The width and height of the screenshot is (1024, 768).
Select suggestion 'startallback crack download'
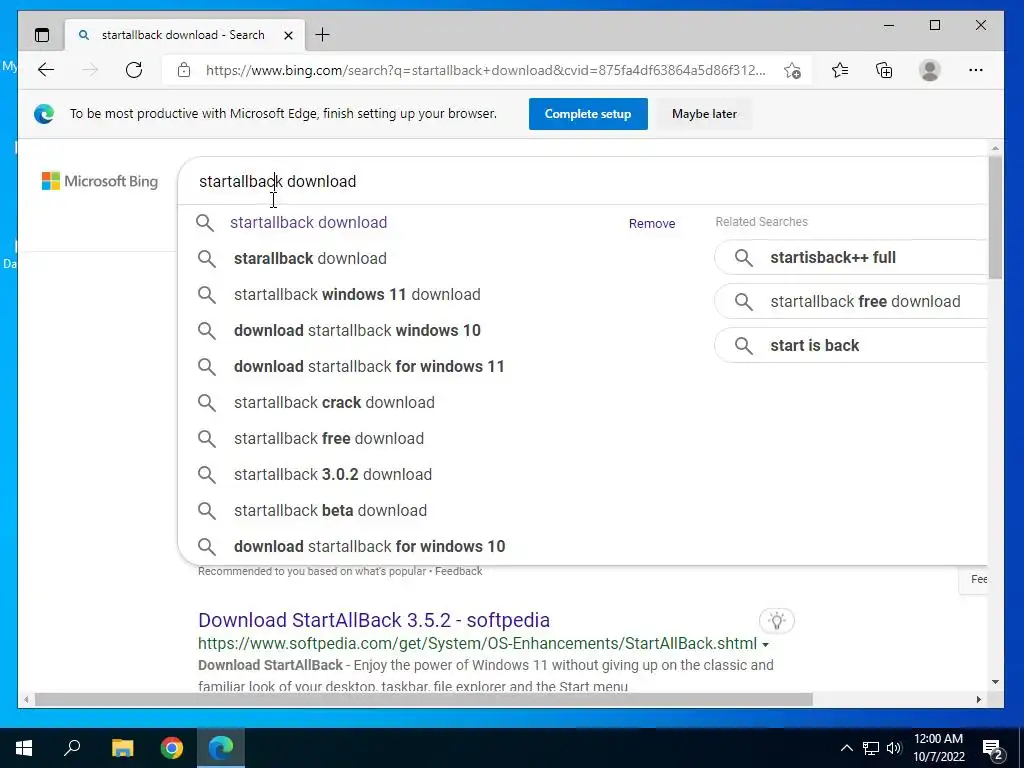pos(334,402)
